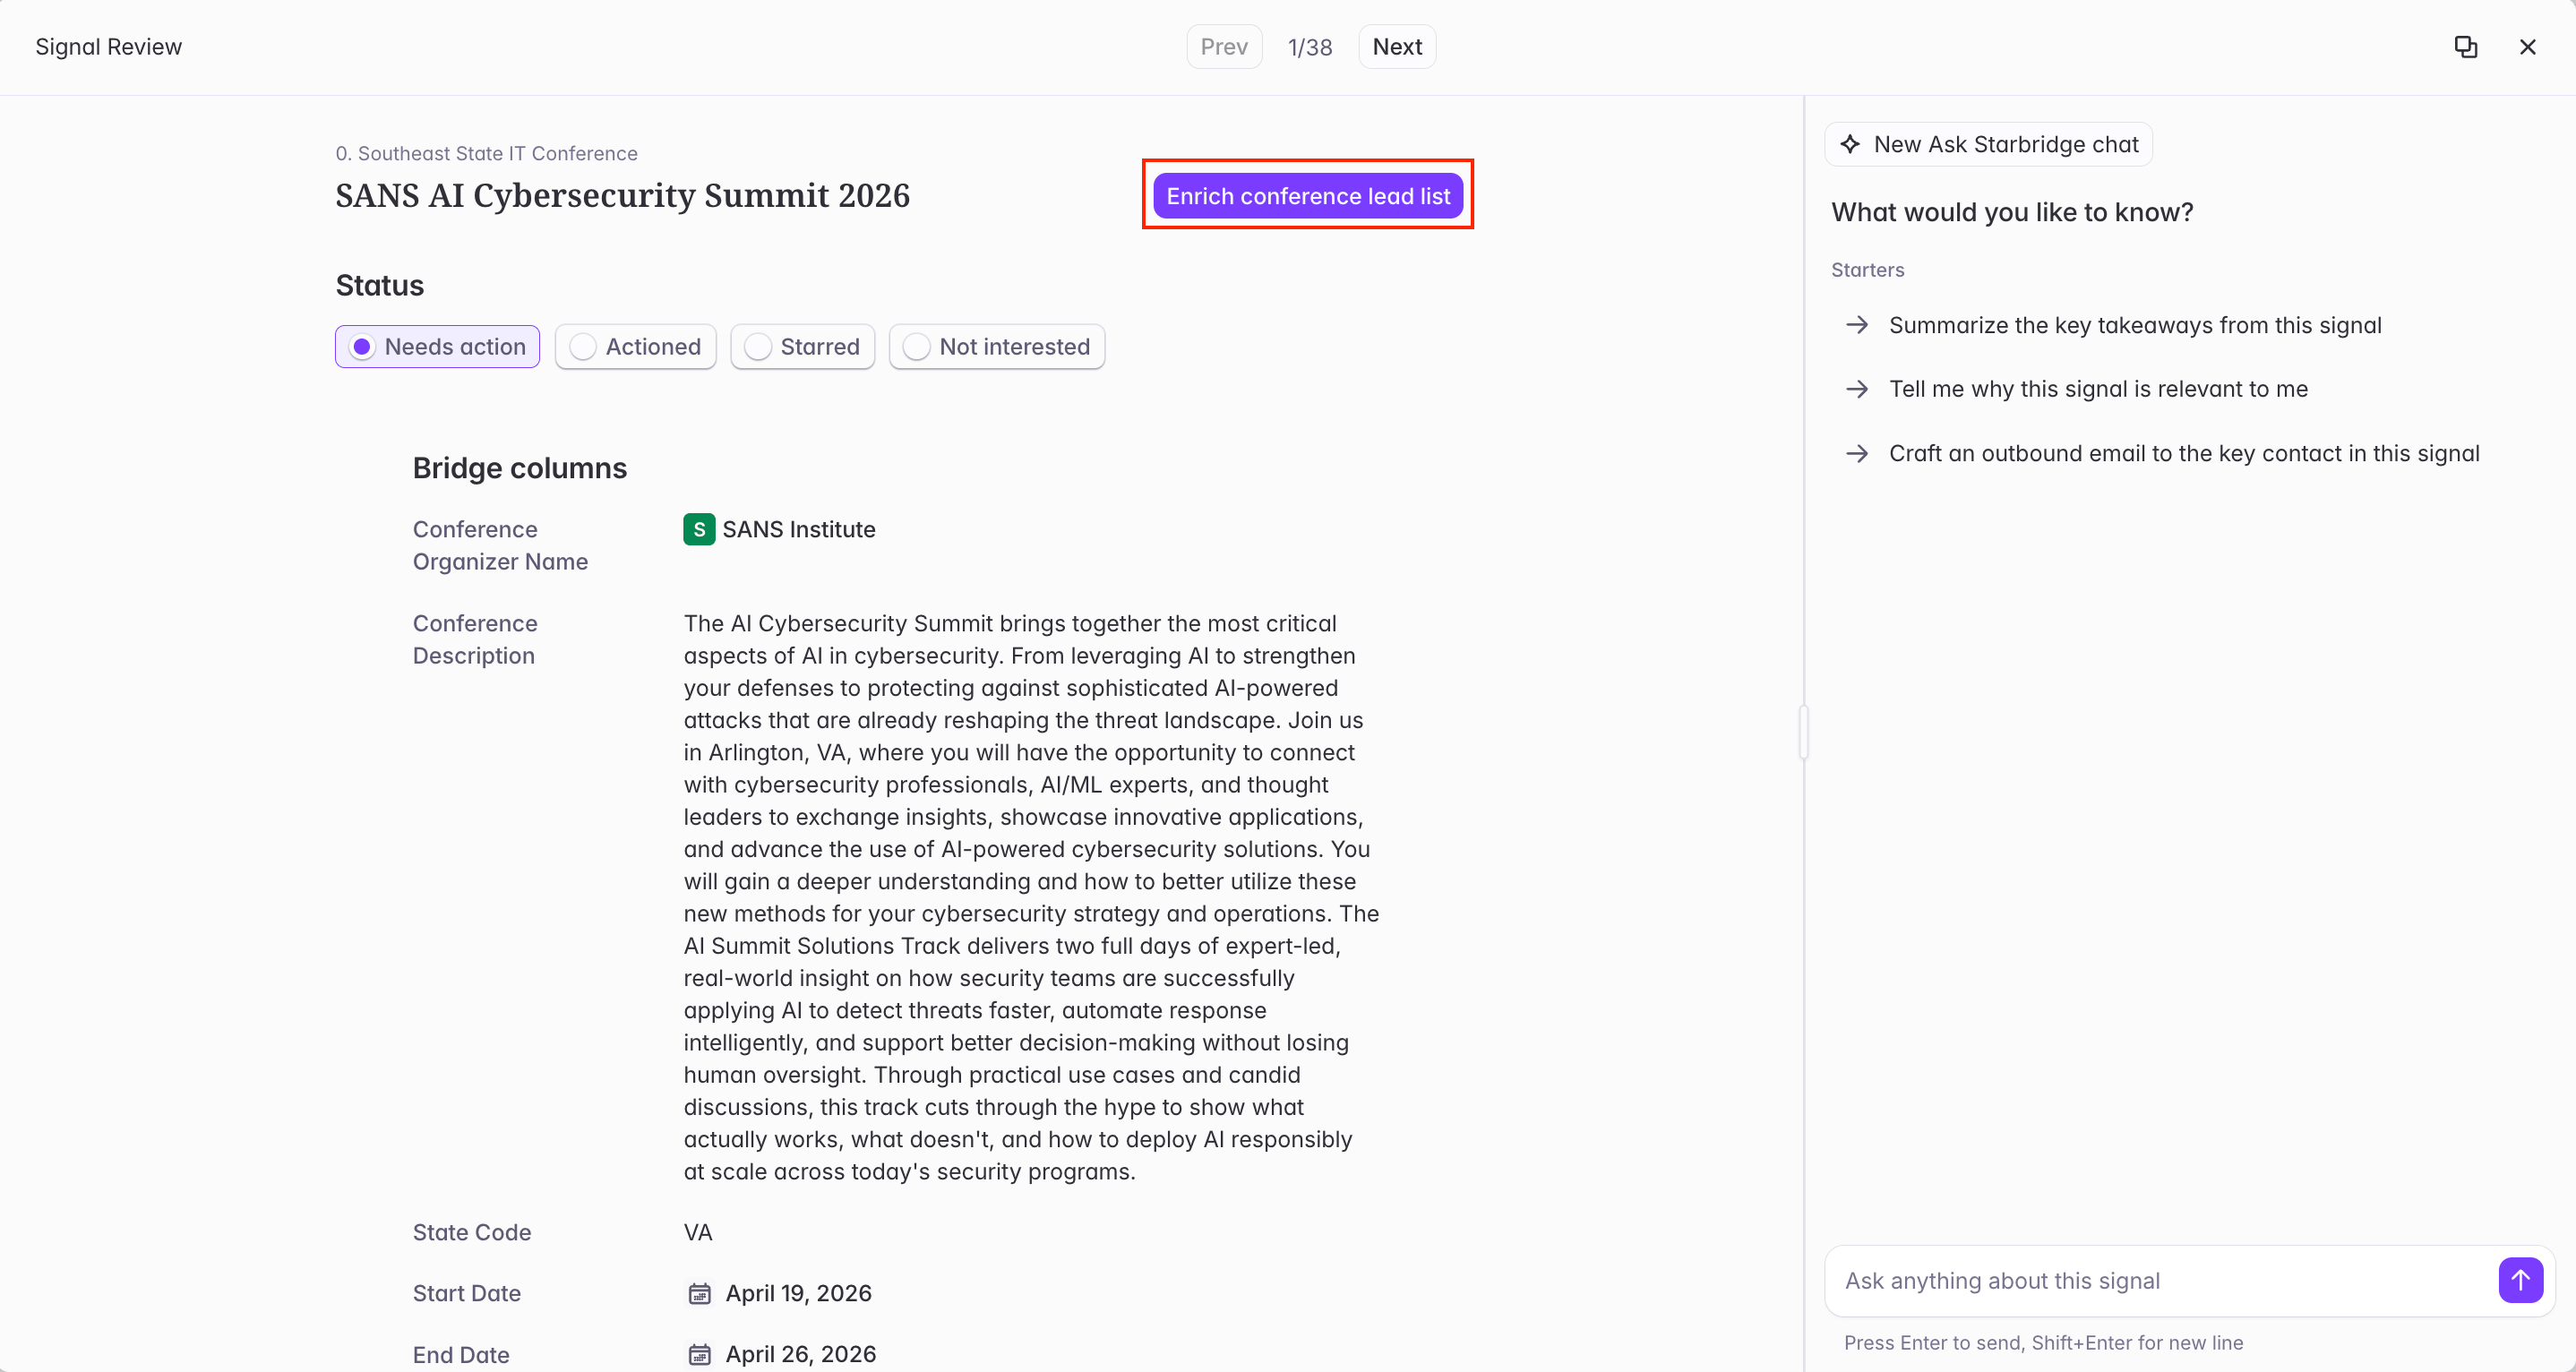
Task: Click the sparkle icon on New Ask Starbridge chat
Action: click(1851, 144)
